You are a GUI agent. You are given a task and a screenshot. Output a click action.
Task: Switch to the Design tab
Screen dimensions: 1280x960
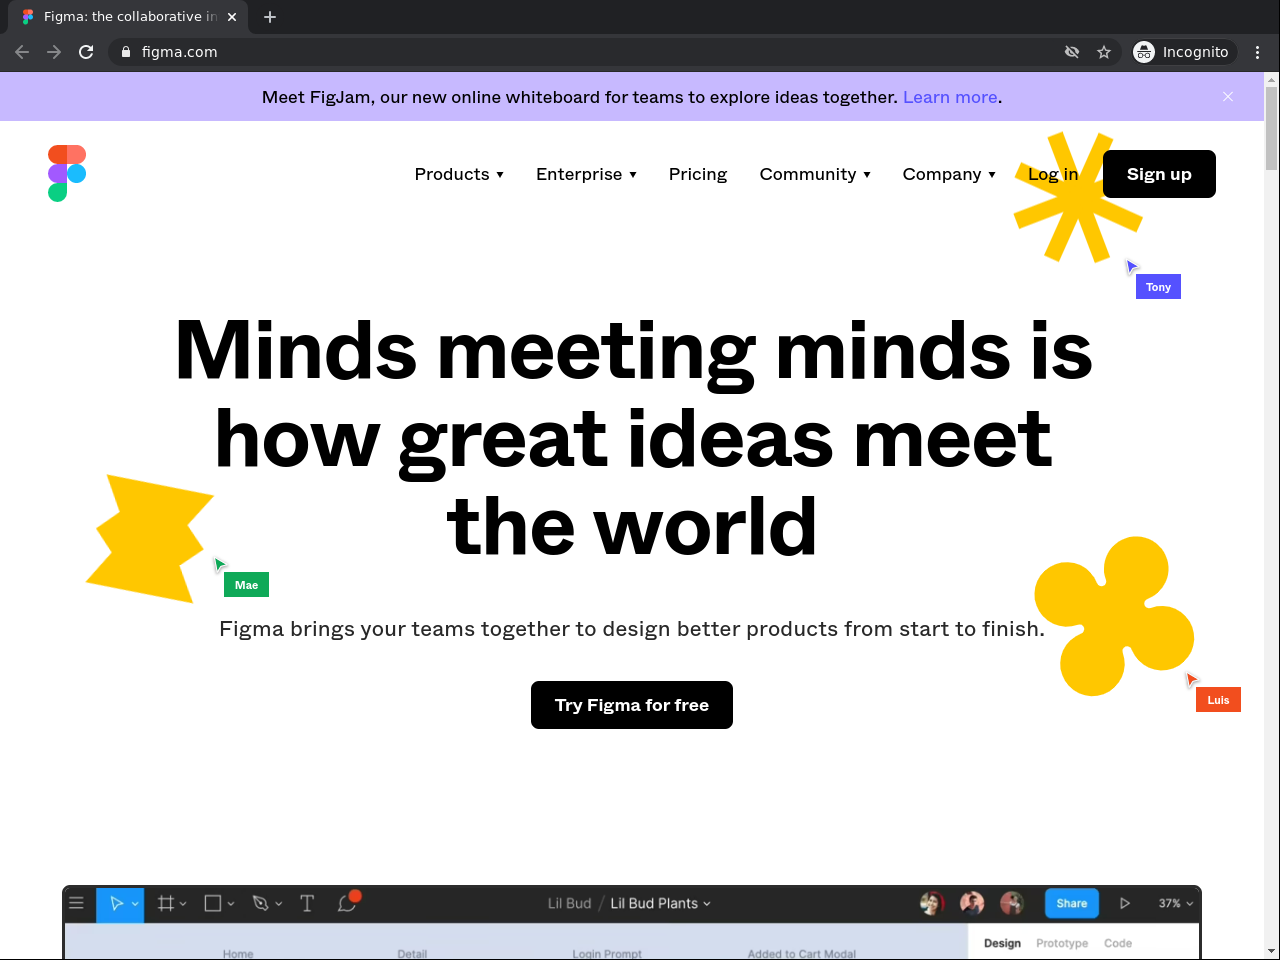pyautogui.click(x=1002, y=943)
